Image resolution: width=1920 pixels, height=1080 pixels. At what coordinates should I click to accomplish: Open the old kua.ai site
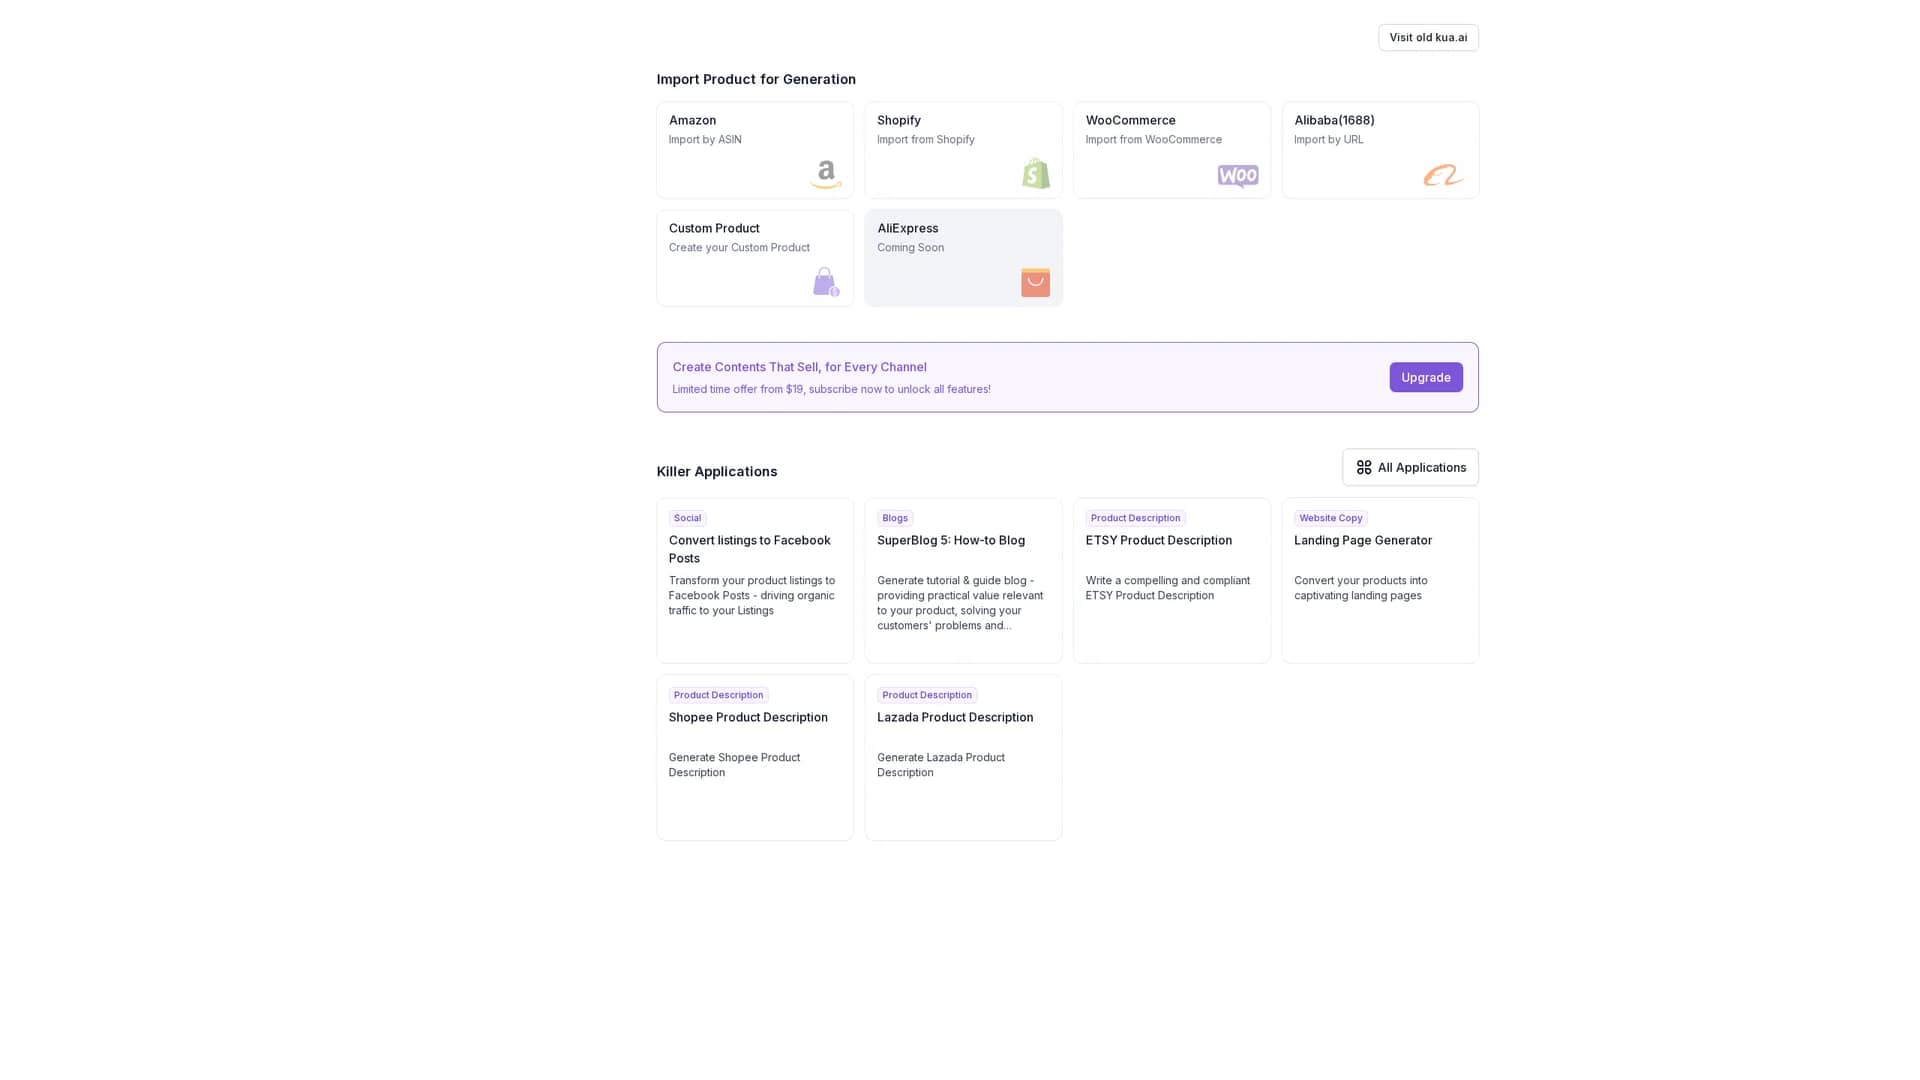coord(1428,37)
